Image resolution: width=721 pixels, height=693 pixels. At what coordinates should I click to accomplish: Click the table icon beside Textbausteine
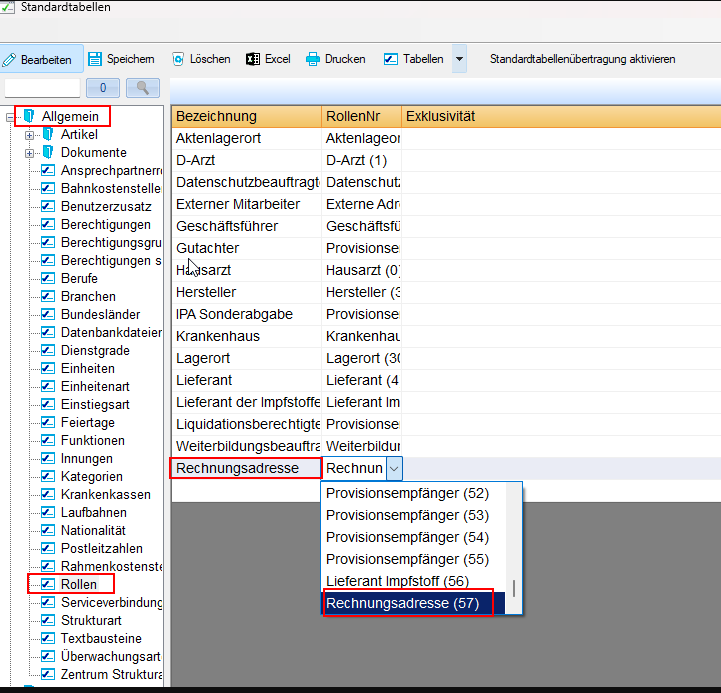(48, 638)
